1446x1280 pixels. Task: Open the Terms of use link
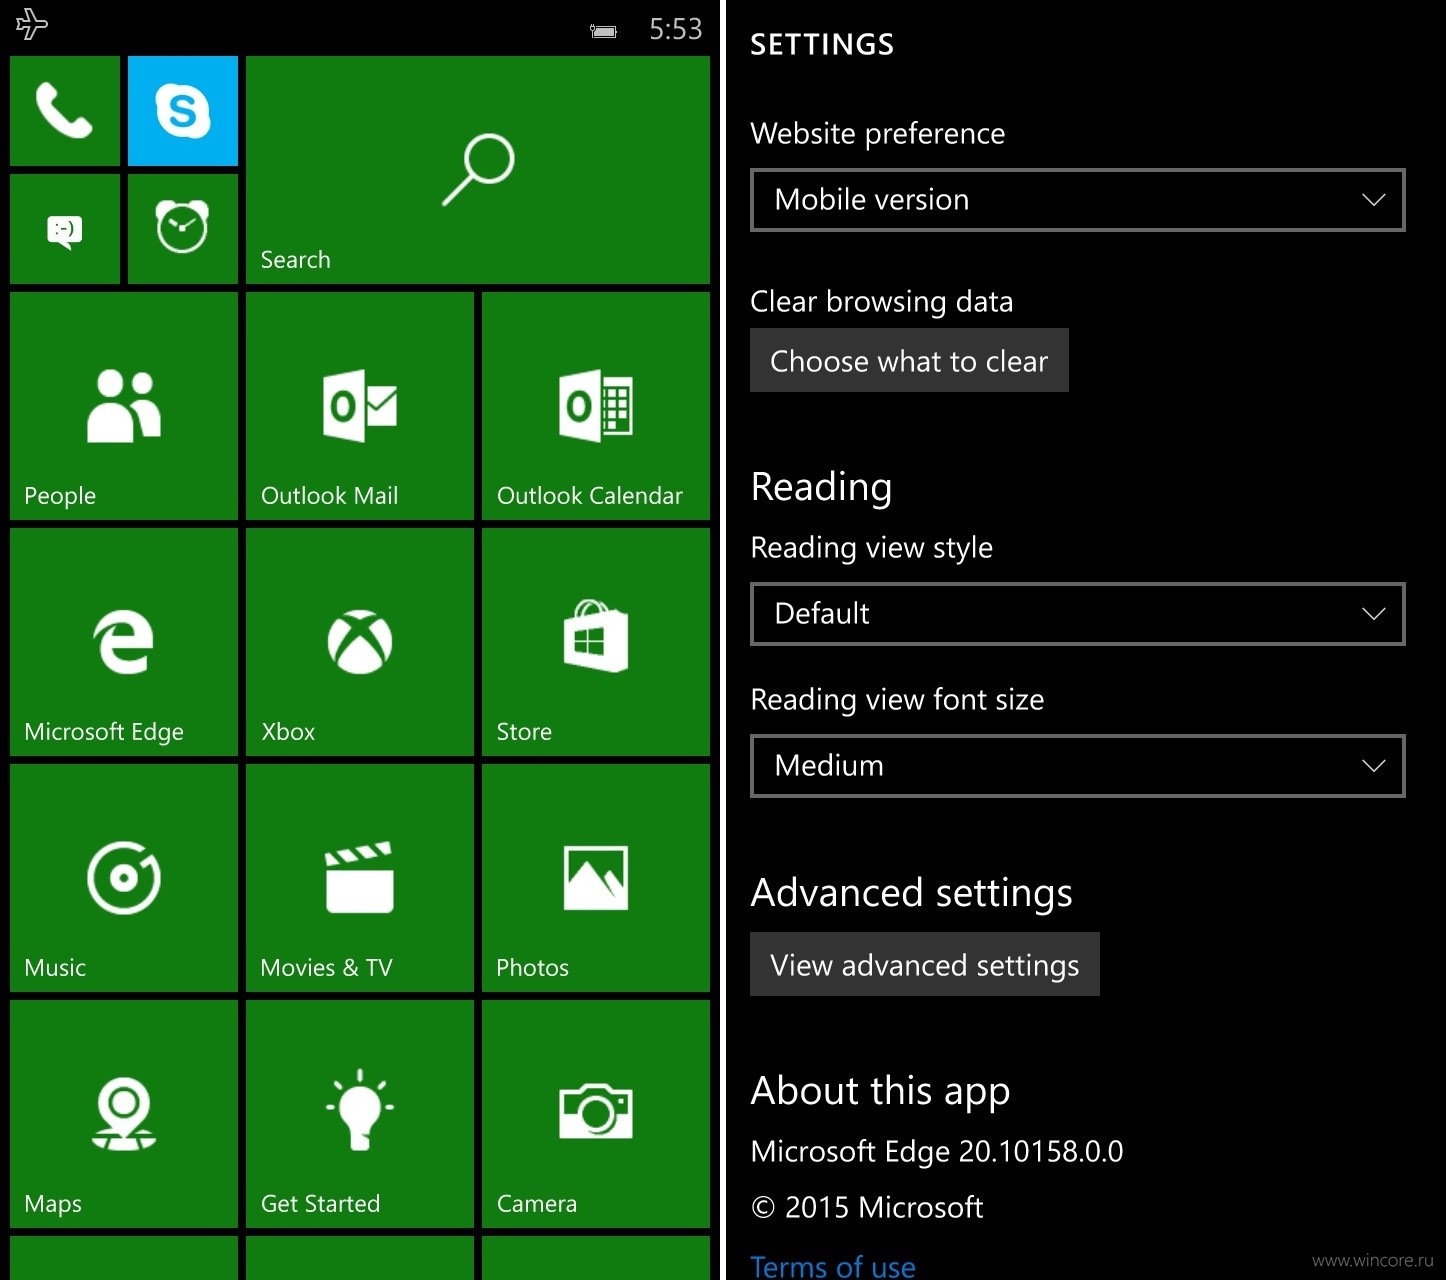(833, 1266)
